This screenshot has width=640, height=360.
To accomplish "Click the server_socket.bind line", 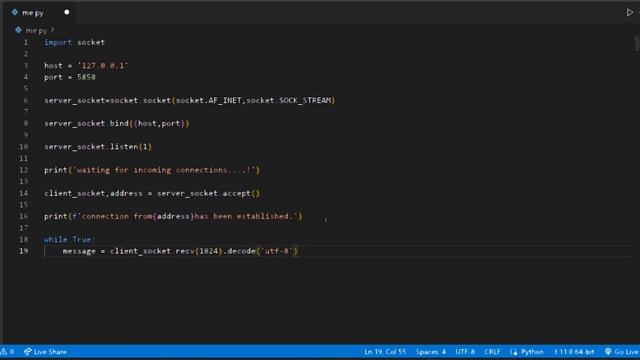I will pyautogui.click(x=117, y=124).
